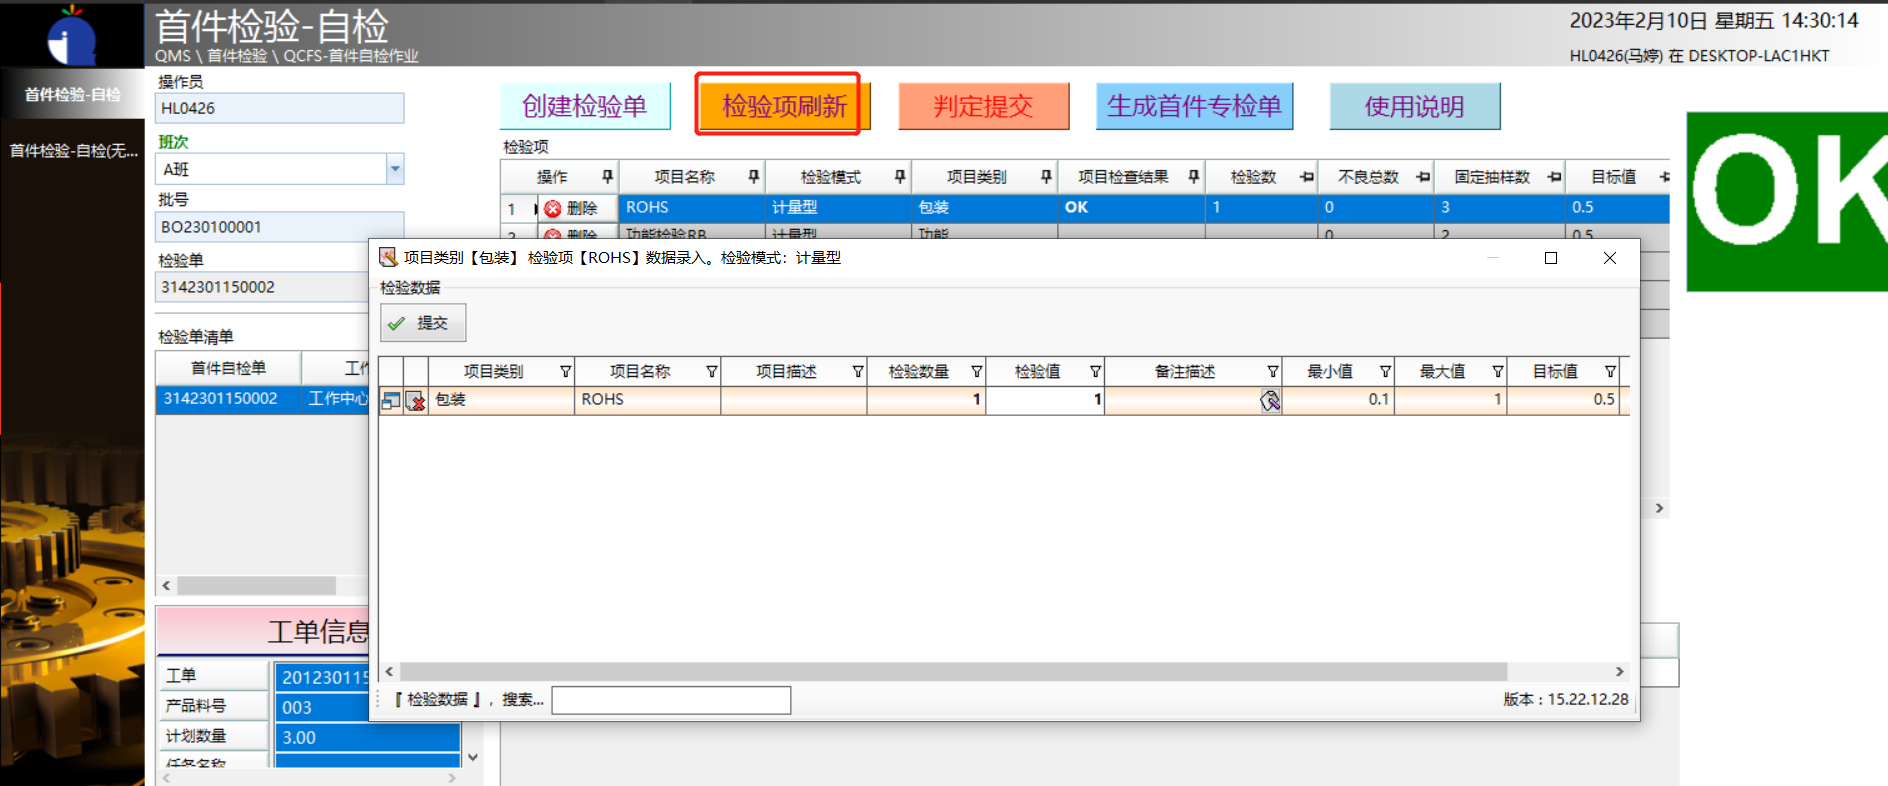The height and width of the screenshot is (786, 1888).
Task: Click the 检验数据 search input field
Action: click(671, 700)
